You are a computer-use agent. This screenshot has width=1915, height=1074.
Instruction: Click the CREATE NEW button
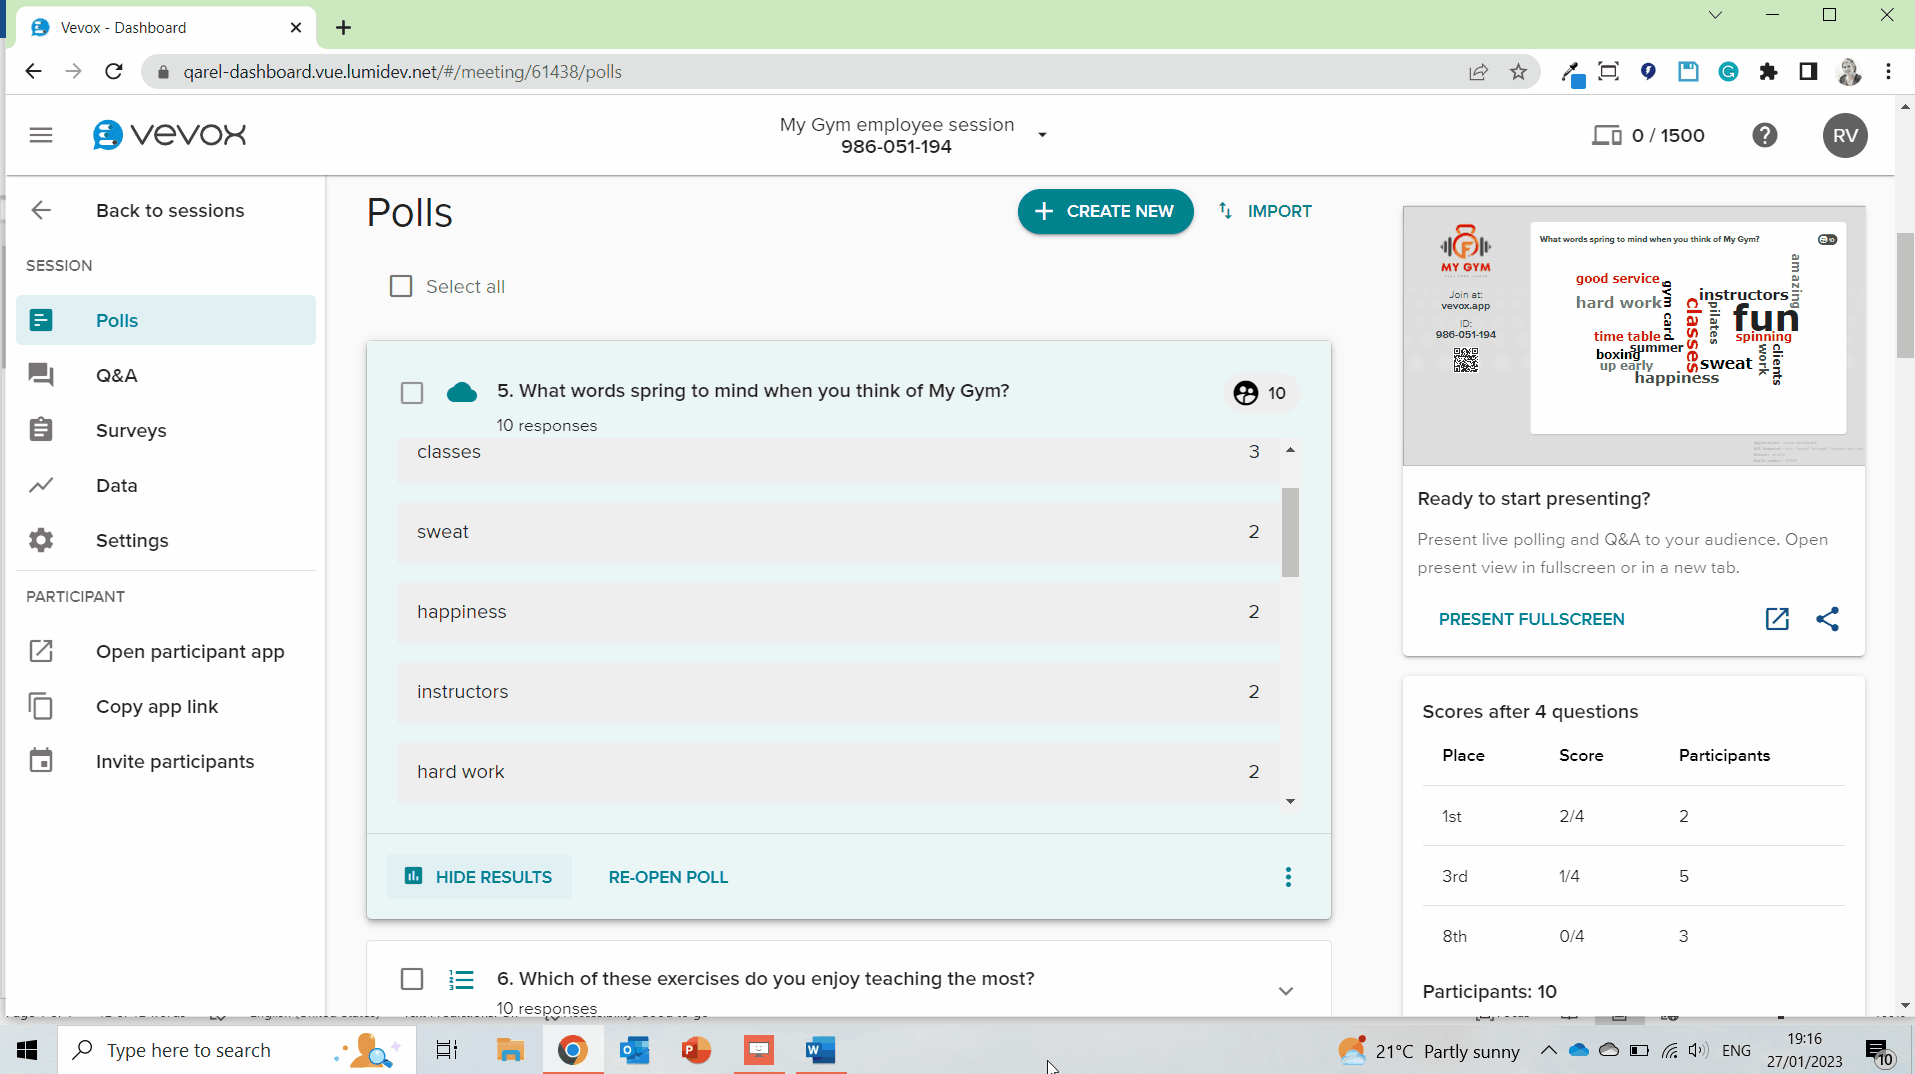[x=1105, y=211]
